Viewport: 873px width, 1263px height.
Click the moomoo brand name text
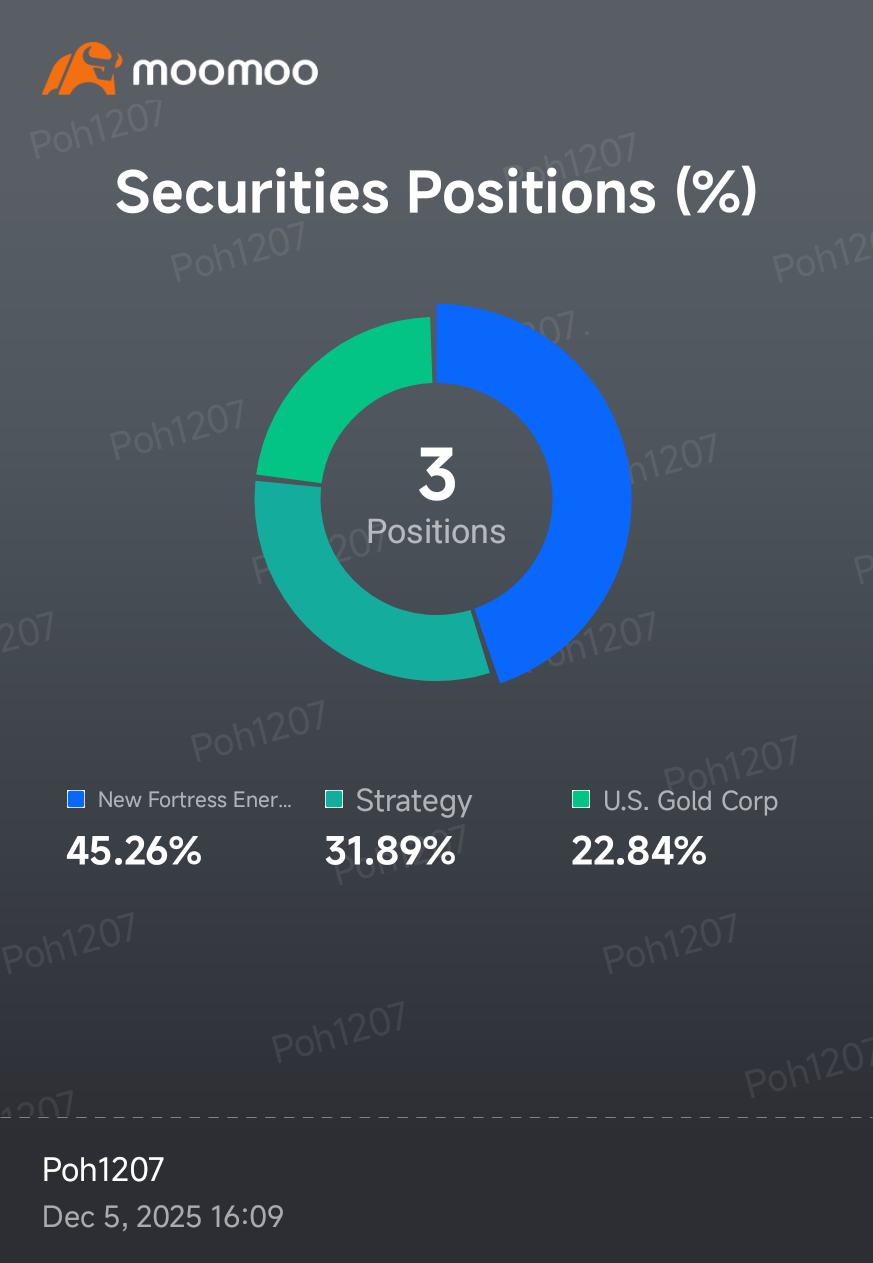point(225,71)
